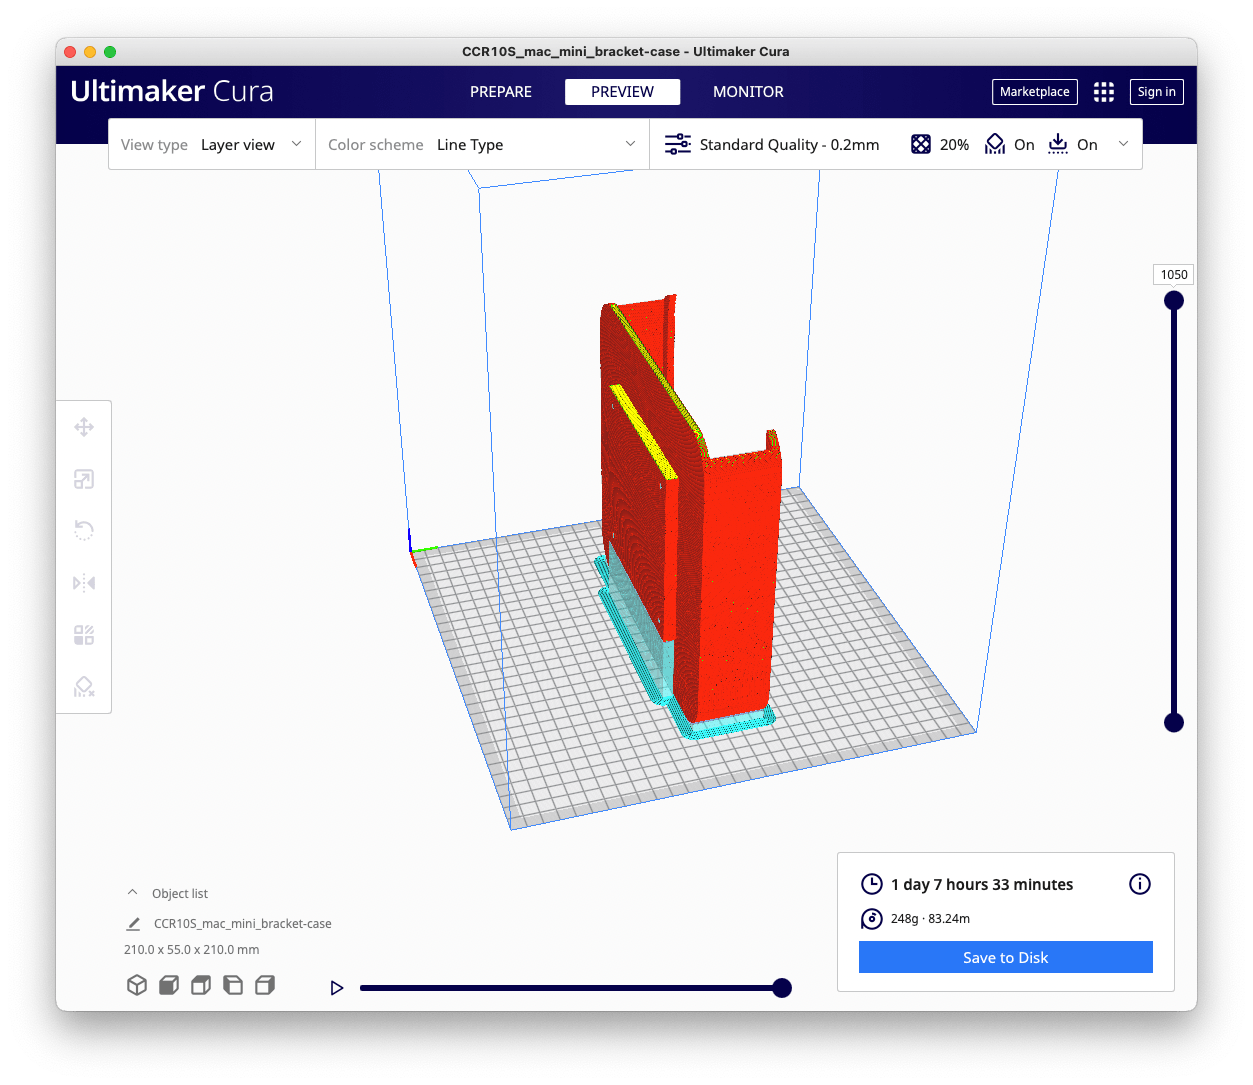Select the Move tool in left toolbar
This screenshot has width=1253, height=1085.
(84, 427)
